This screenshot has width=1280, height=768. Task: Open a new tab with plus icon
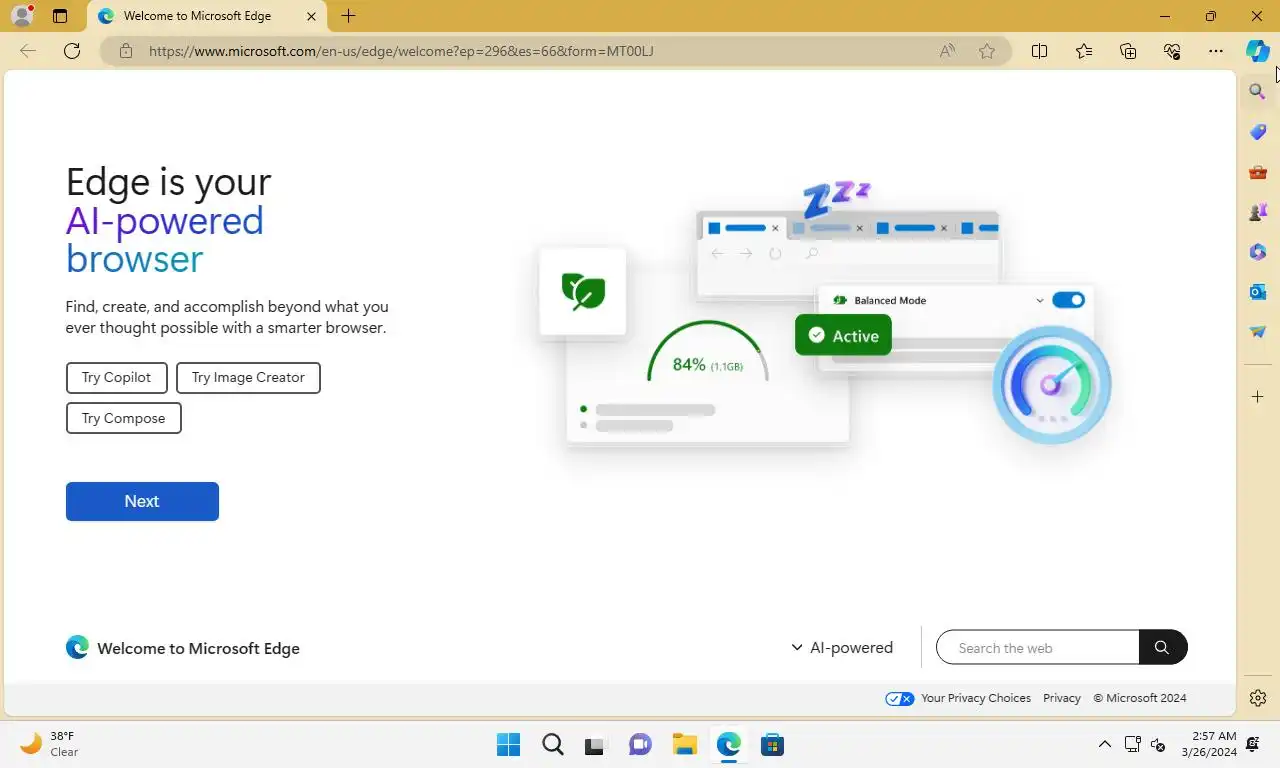tap(348, 16)
